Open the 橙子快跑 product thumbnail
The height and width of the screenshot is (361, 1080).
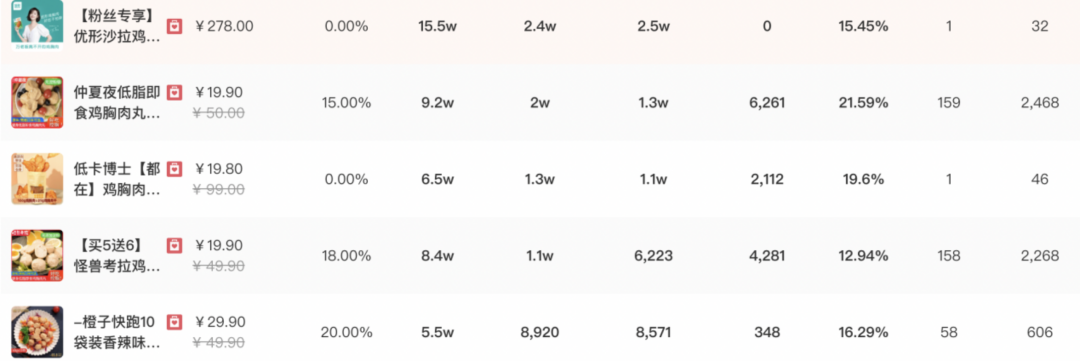37,332
